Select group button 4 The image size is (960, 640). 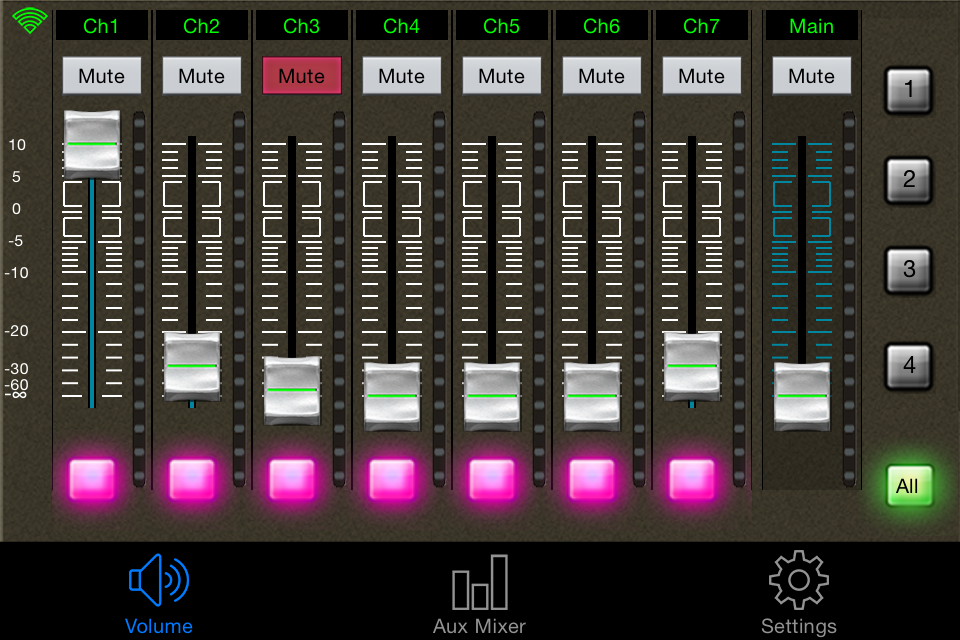[x=909, y=366]
